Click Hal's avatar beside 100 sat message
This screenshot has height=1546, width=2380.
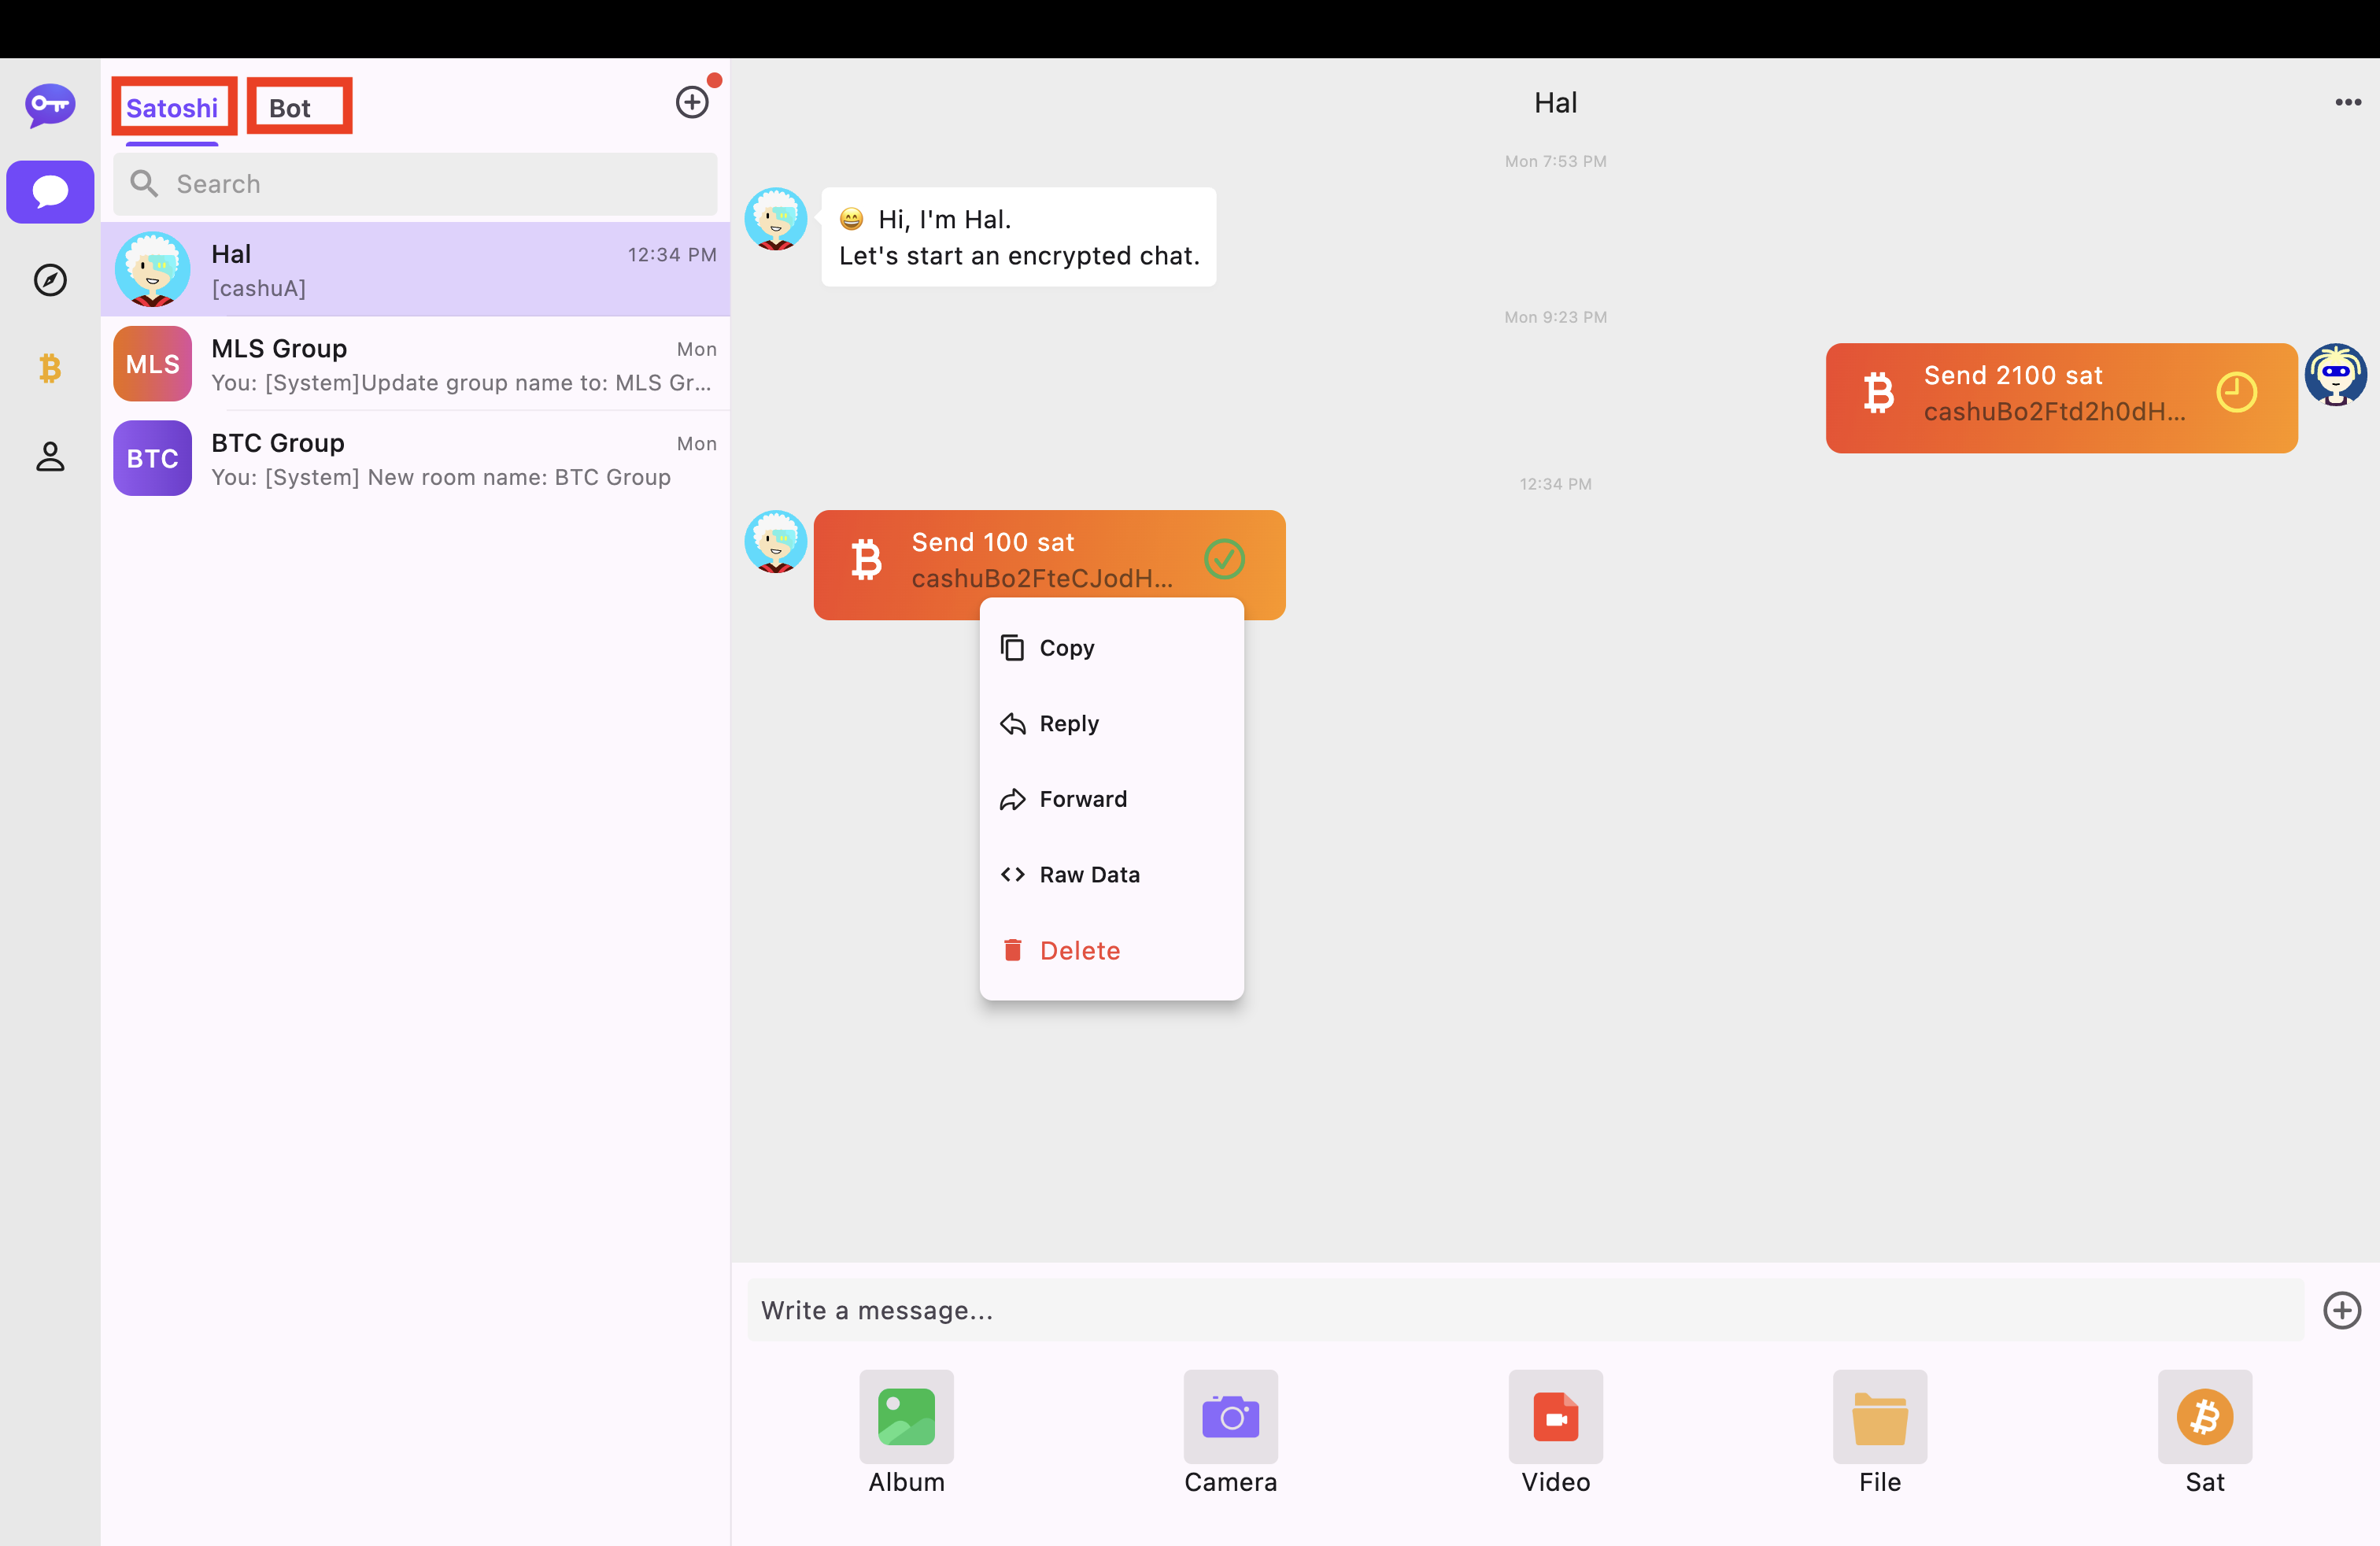(776, 542)
